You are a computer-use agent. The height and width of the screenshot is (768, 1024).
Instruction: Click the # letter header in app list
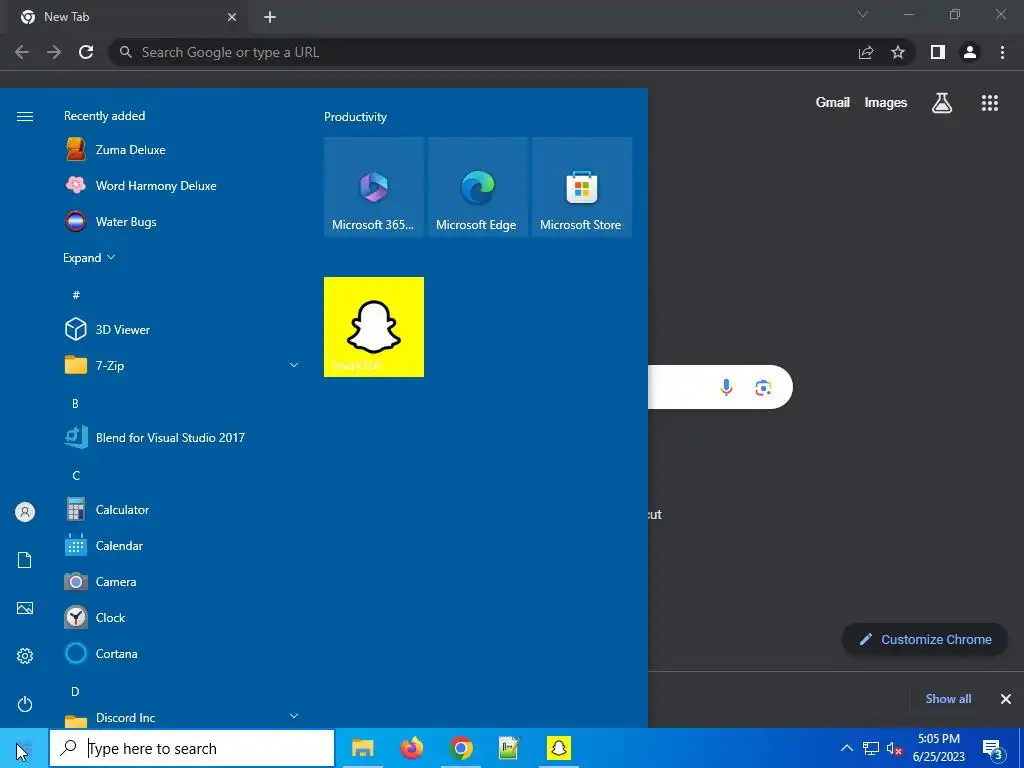point(76,295)
